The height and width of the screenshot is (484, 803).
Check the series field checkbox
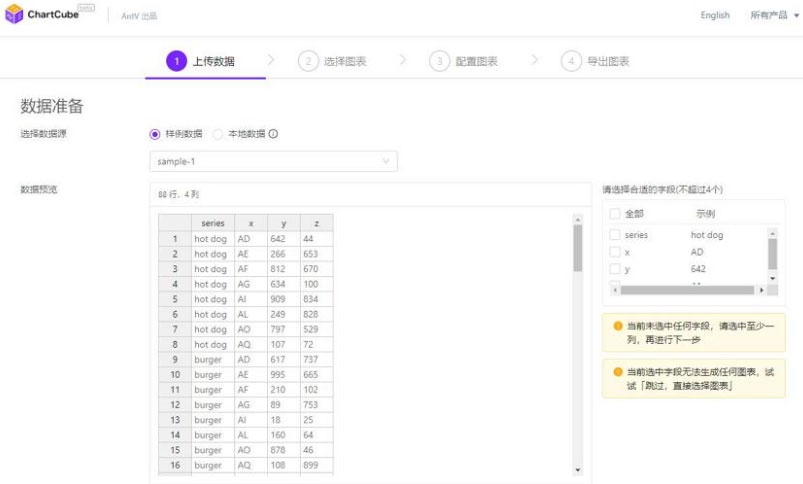[x=614, y=235]
